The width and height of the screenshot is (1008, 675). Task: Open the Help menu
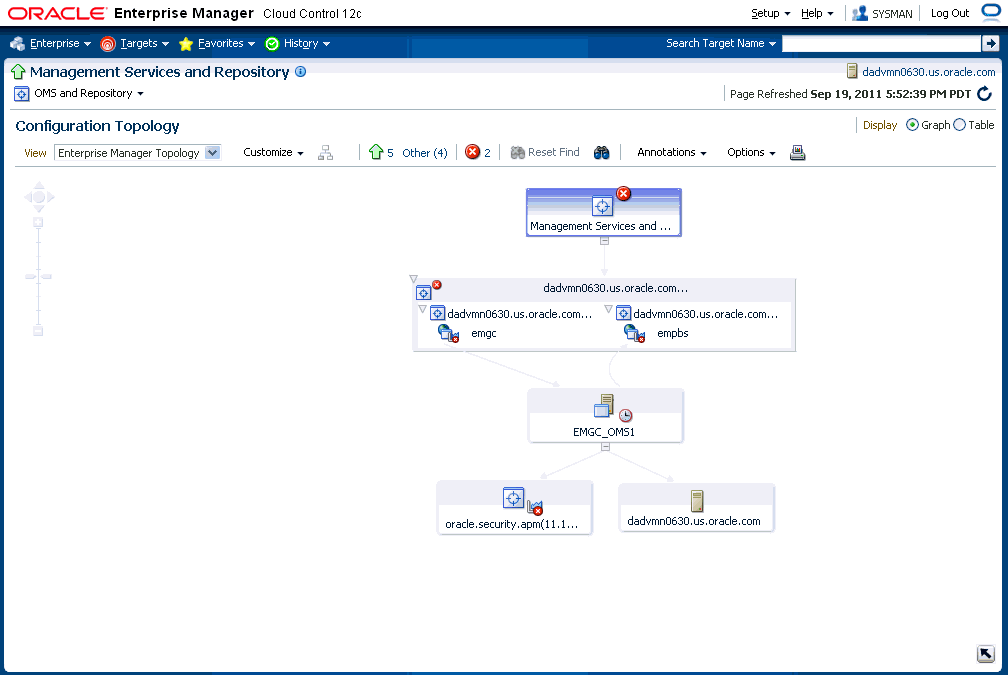tap(817, 13)
